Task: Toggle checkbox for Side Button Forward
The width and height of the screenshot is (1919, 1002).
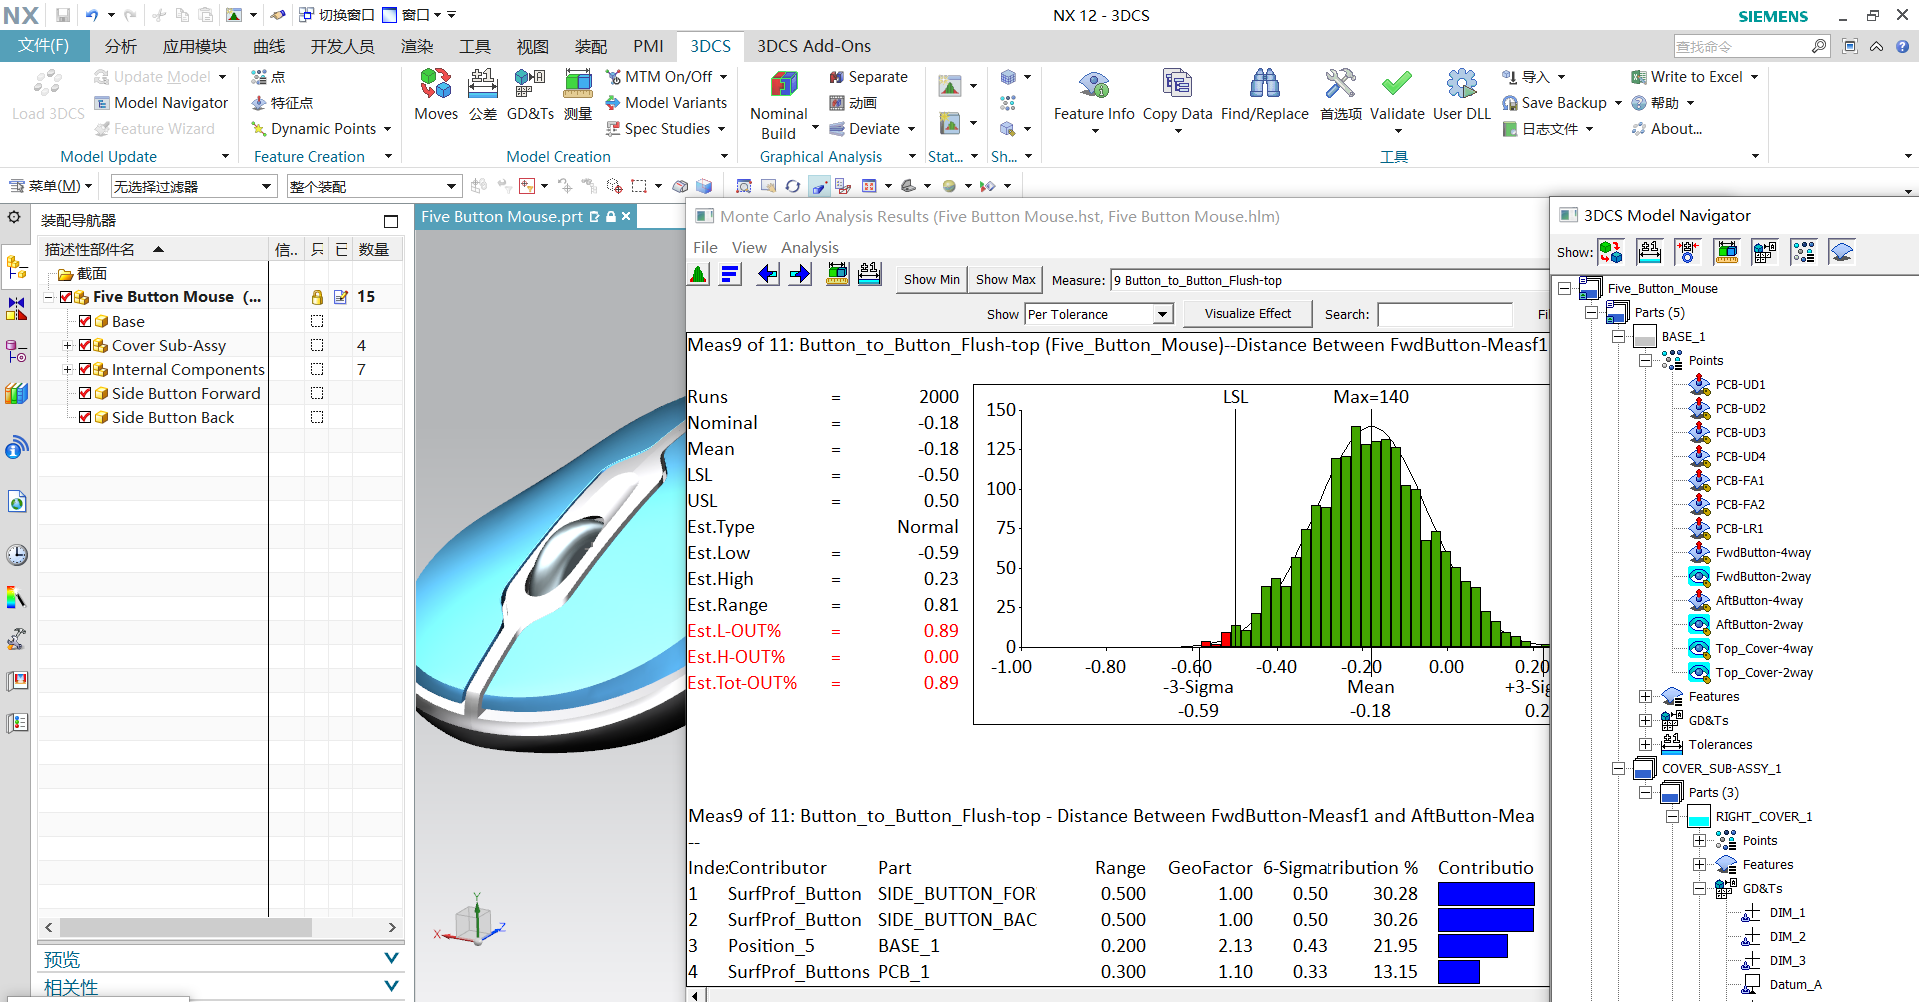Action: click(x=85, y=393)
